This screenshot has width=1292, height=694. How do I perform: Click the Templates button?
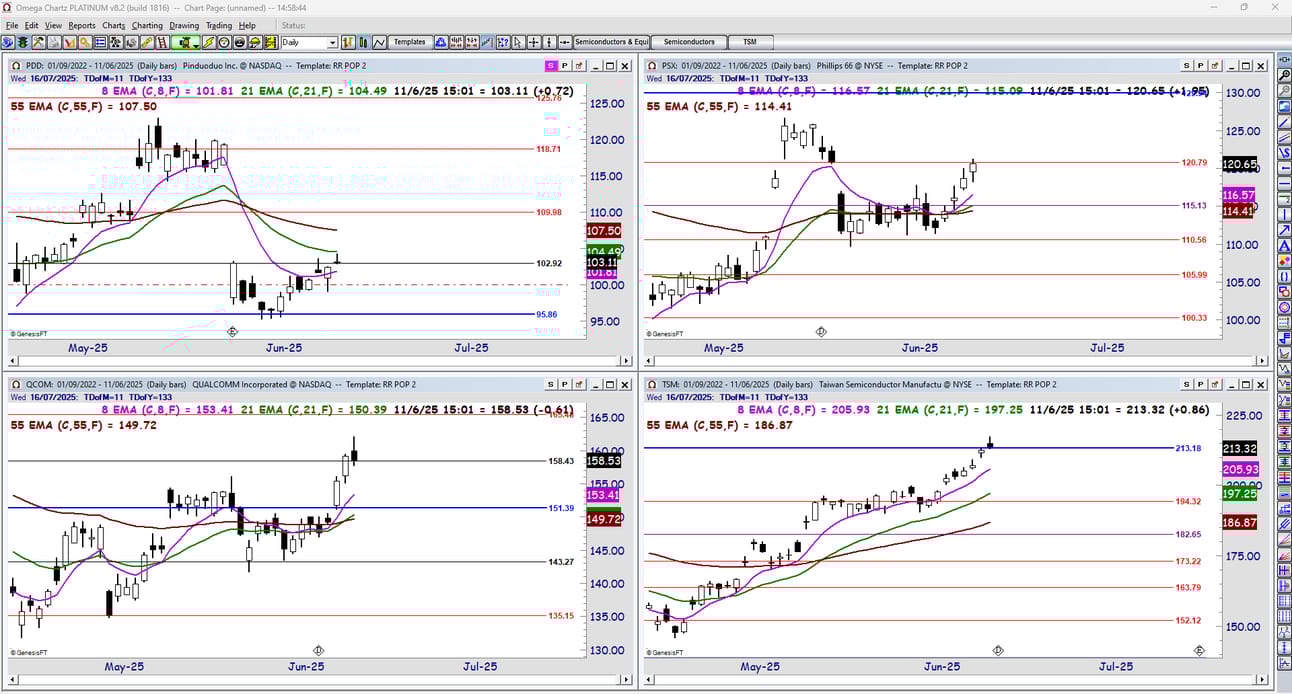(410, 43)
